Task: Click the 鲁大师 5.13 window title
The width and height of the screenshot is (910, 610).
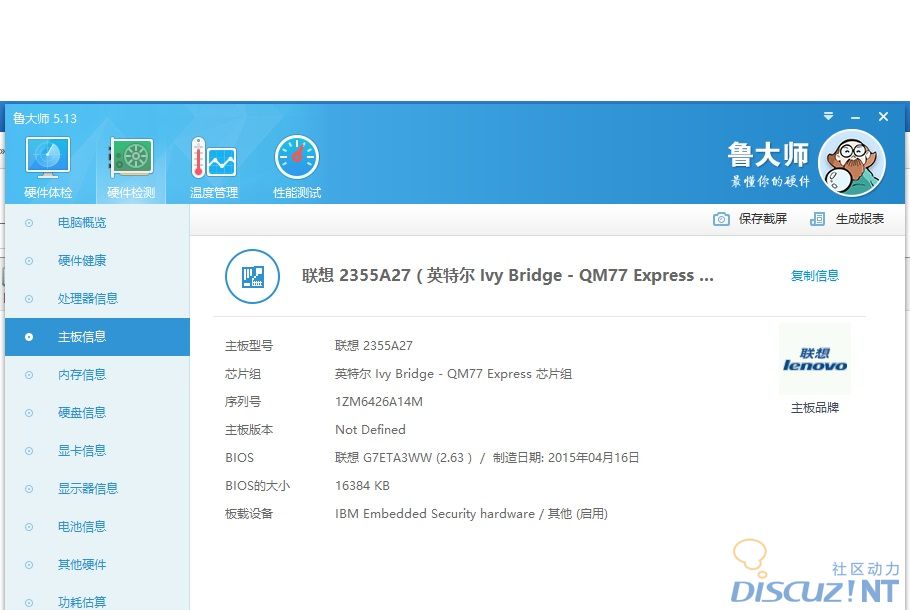Action: pyautogui.click(x=45, y=118)
